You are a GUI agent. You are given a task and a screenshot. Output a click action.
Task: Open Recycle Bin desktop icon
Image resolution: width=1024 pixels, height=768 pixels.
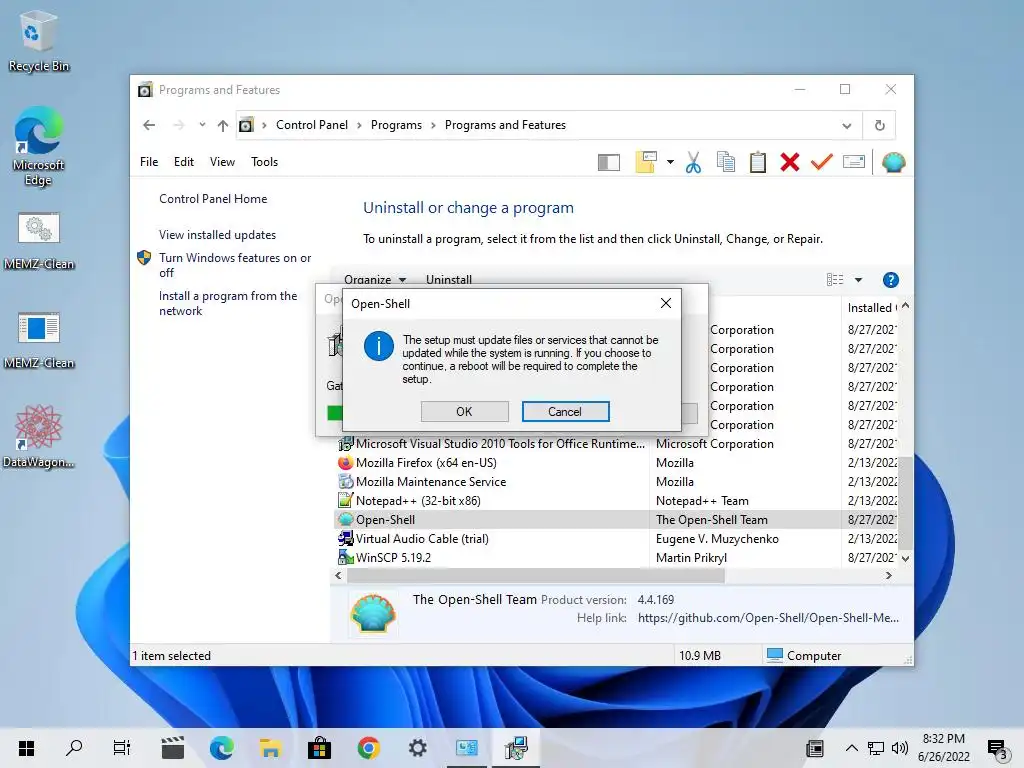(x=38, y=40)
